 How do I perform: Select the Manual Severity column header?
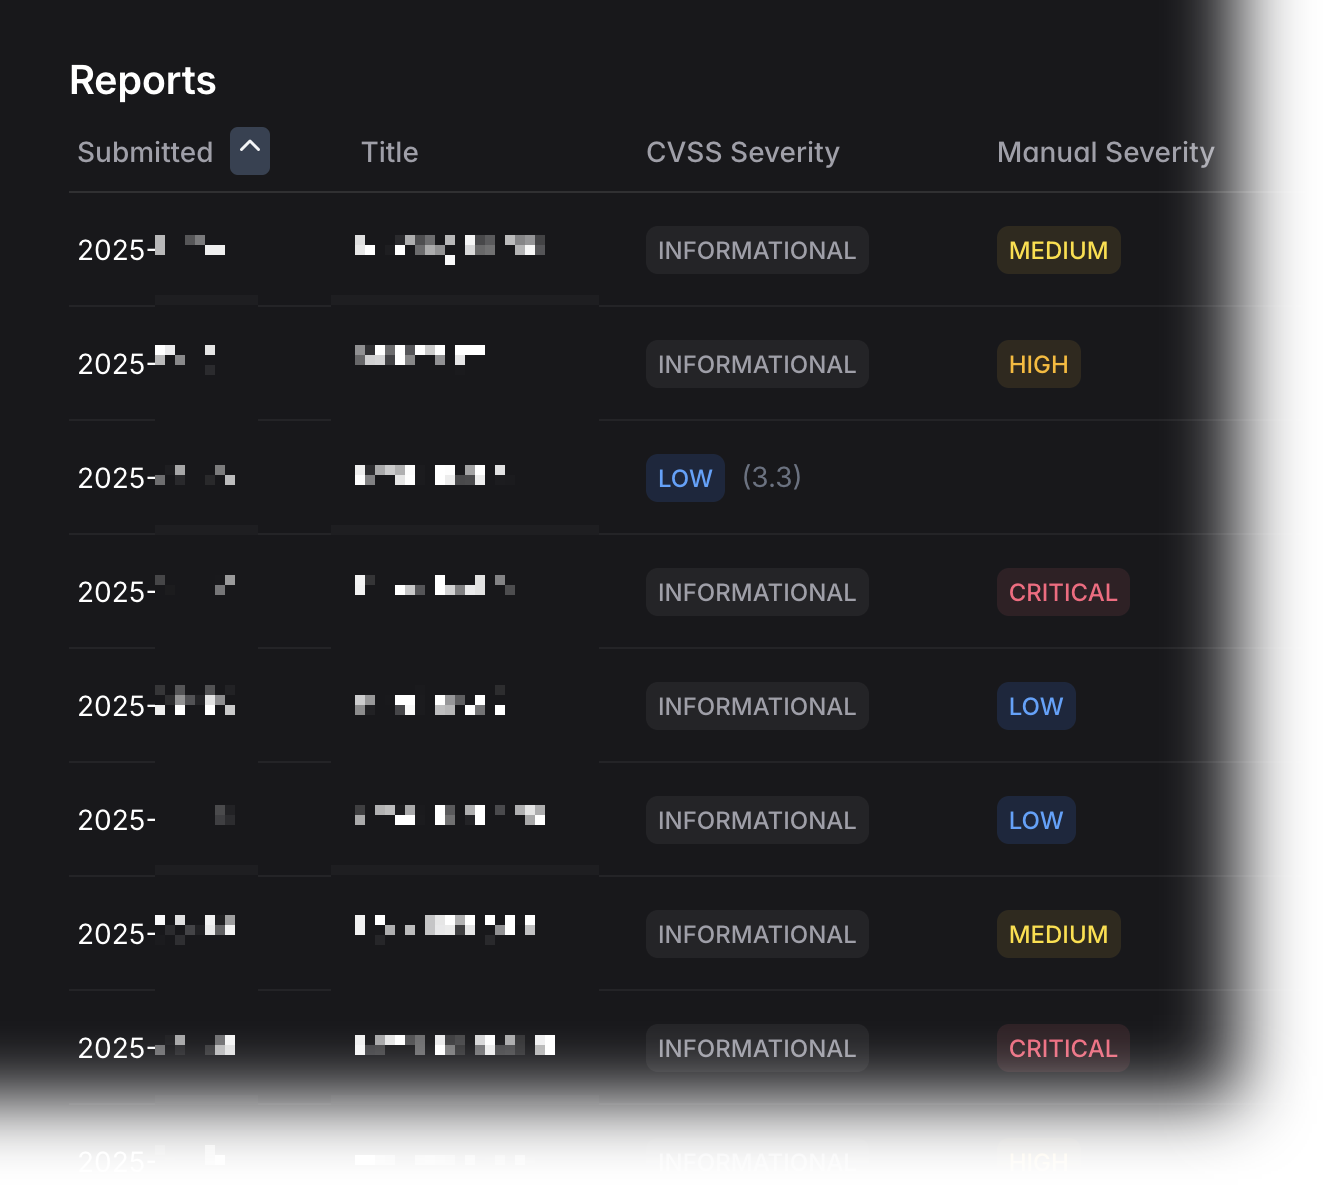tap(1105, 152)
